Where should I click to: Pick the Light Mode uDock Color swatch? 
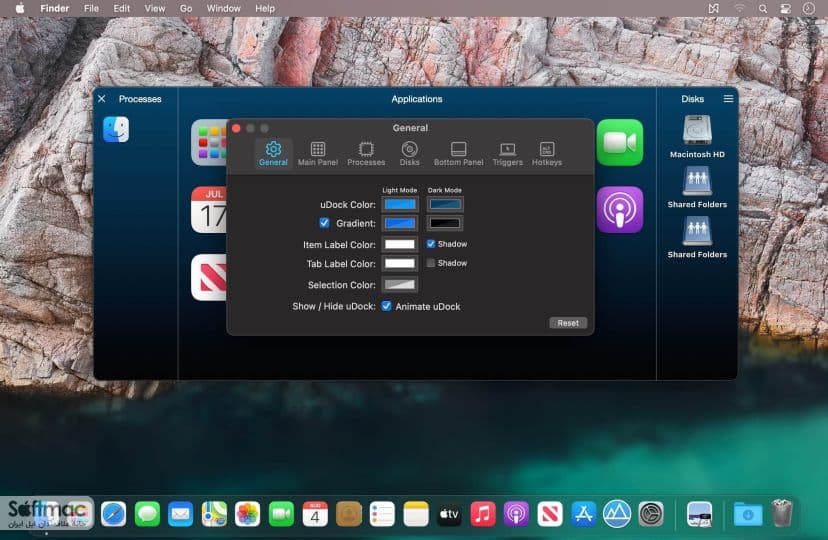pyautogui.click(x=400, y=204)
